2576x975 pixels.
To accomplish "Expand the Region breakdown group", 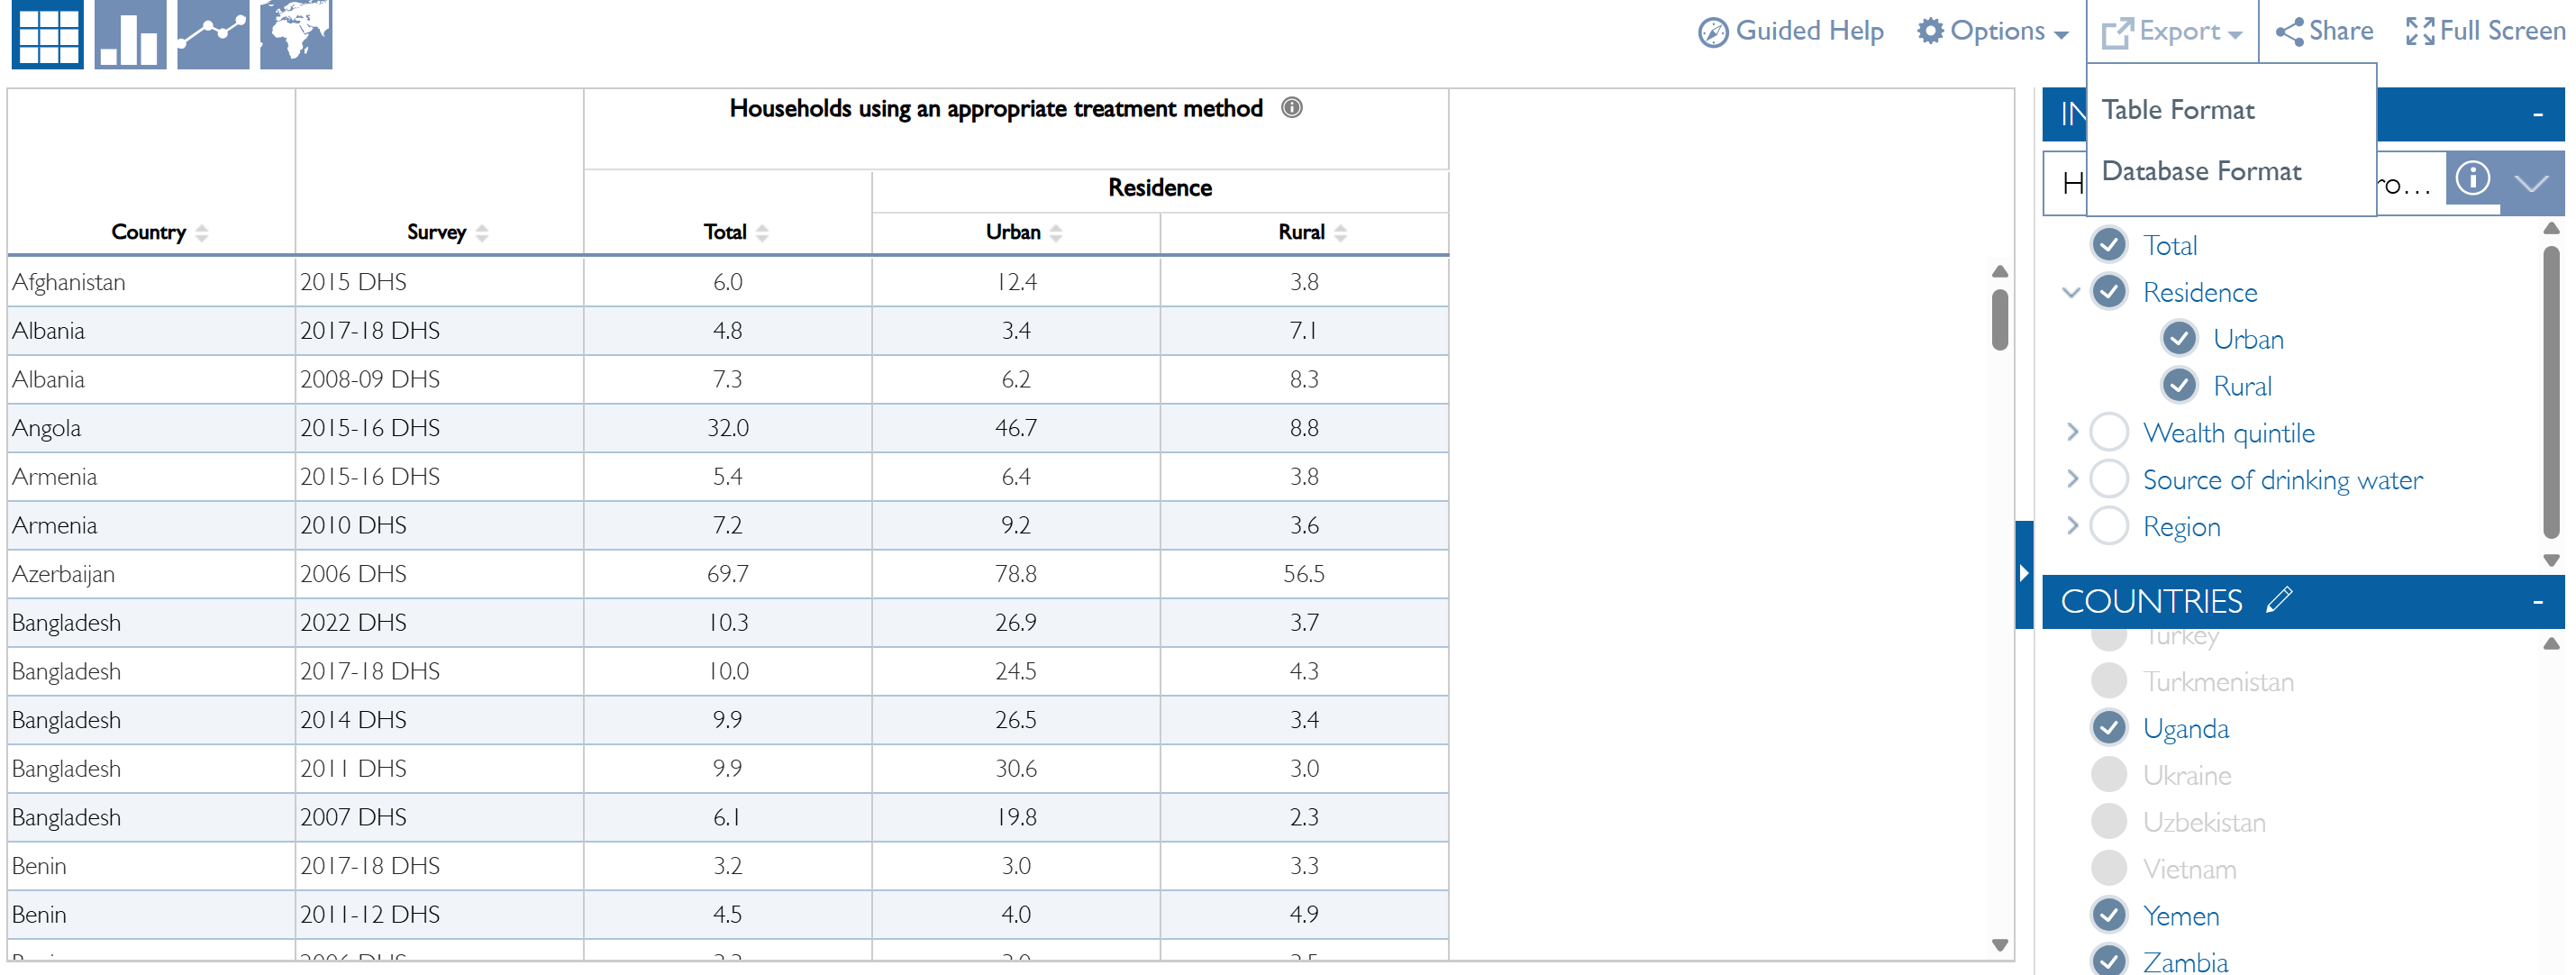I will coord(2072,526).
